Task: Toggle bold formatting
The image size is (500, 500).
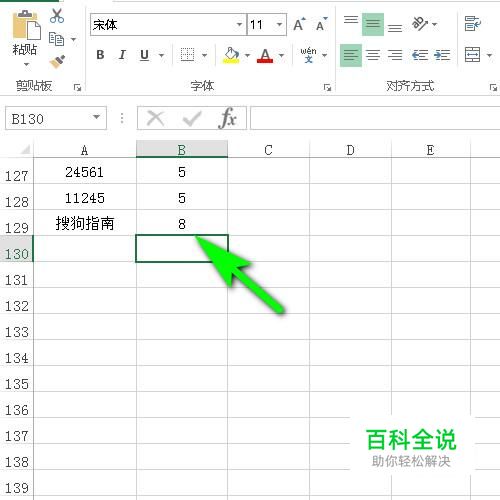Action: [x=100, y=55]
